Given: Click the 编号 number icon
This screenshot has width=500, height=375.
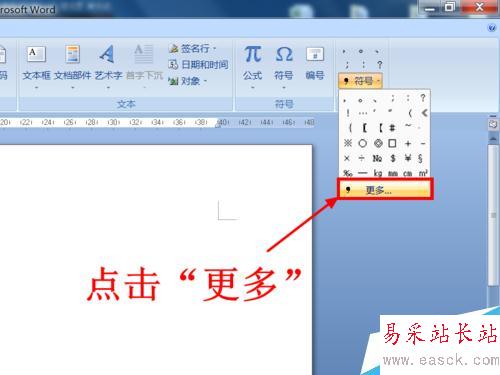Looking at the screenshot, I should [315, 55].
